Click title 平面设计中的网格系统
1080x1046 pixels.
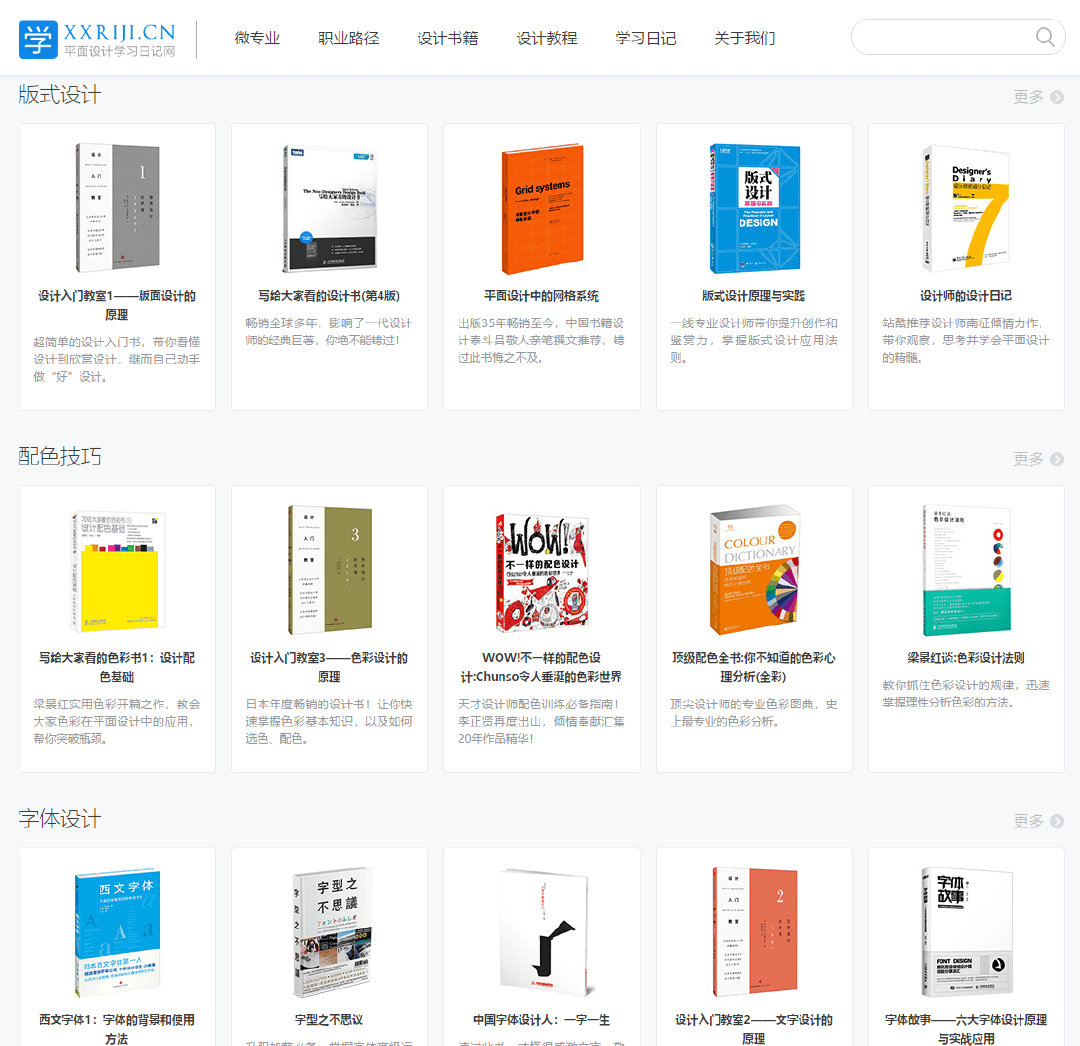tap(541, 296)
